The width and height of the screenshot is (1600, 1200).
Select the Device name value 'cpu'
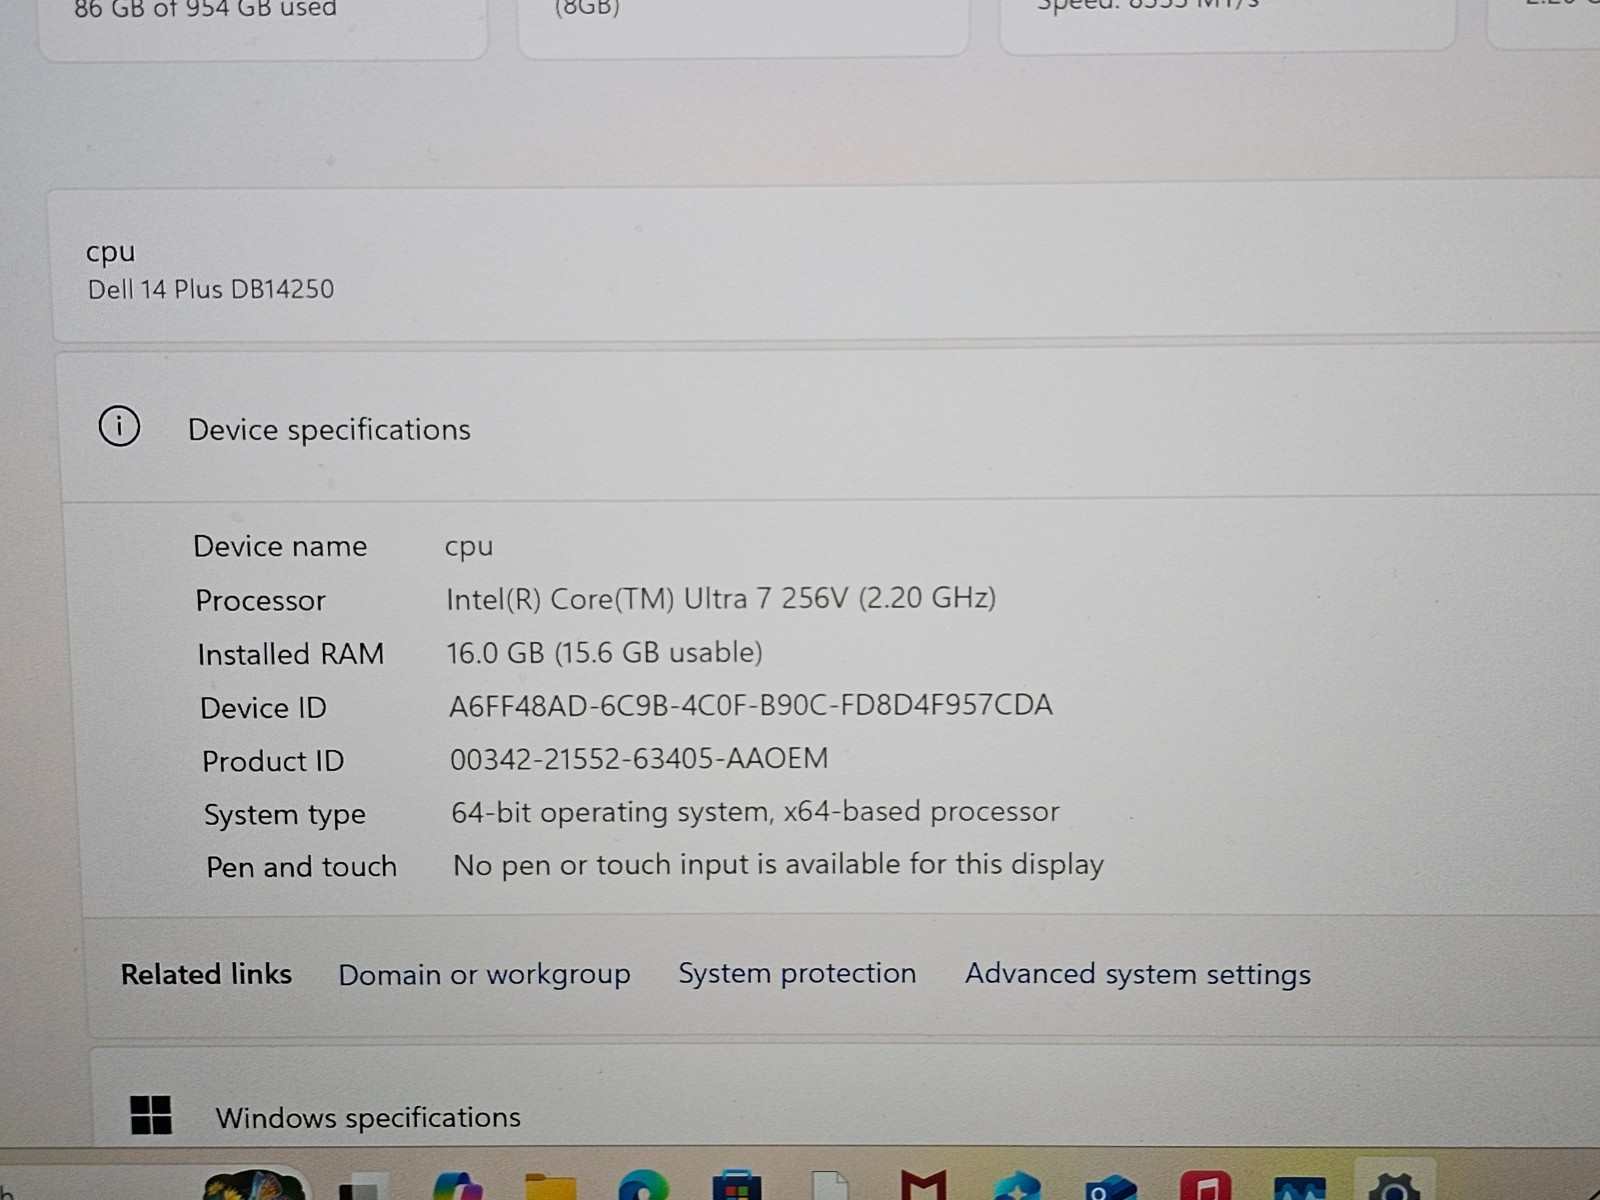tap(469, 548)
